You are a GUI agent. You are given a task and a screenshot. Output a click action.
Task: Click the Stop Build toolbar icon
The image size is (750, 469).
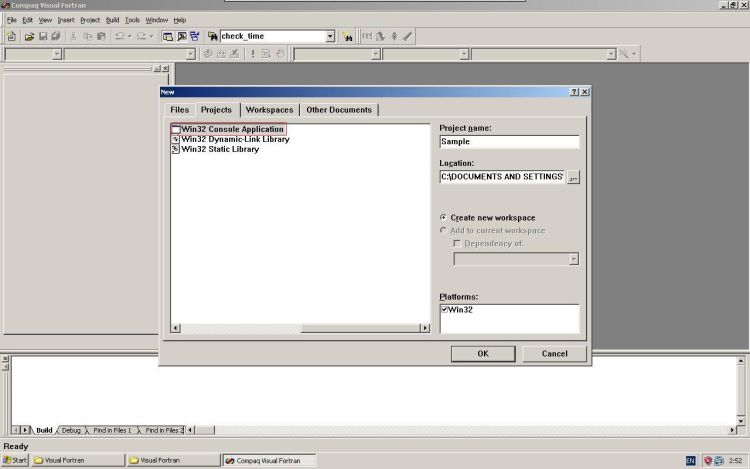click(235, 54)
